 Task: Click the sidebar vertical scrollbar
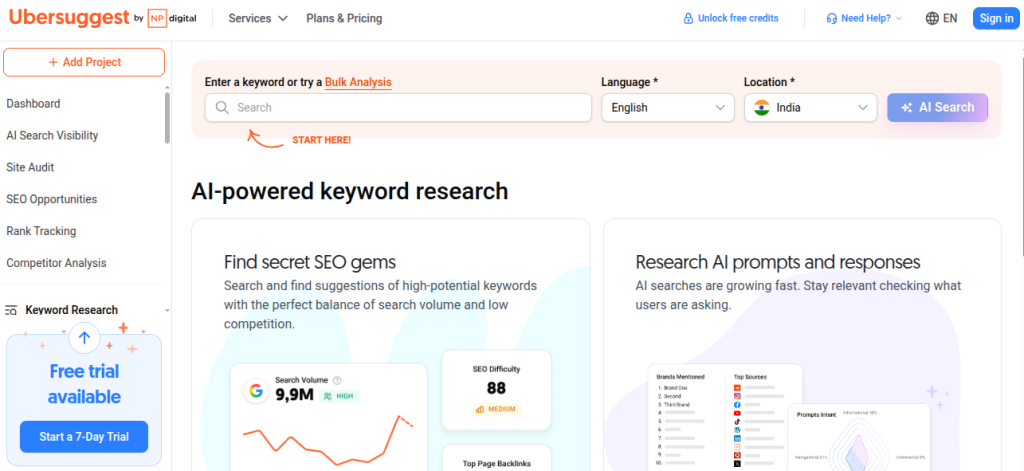168,118
